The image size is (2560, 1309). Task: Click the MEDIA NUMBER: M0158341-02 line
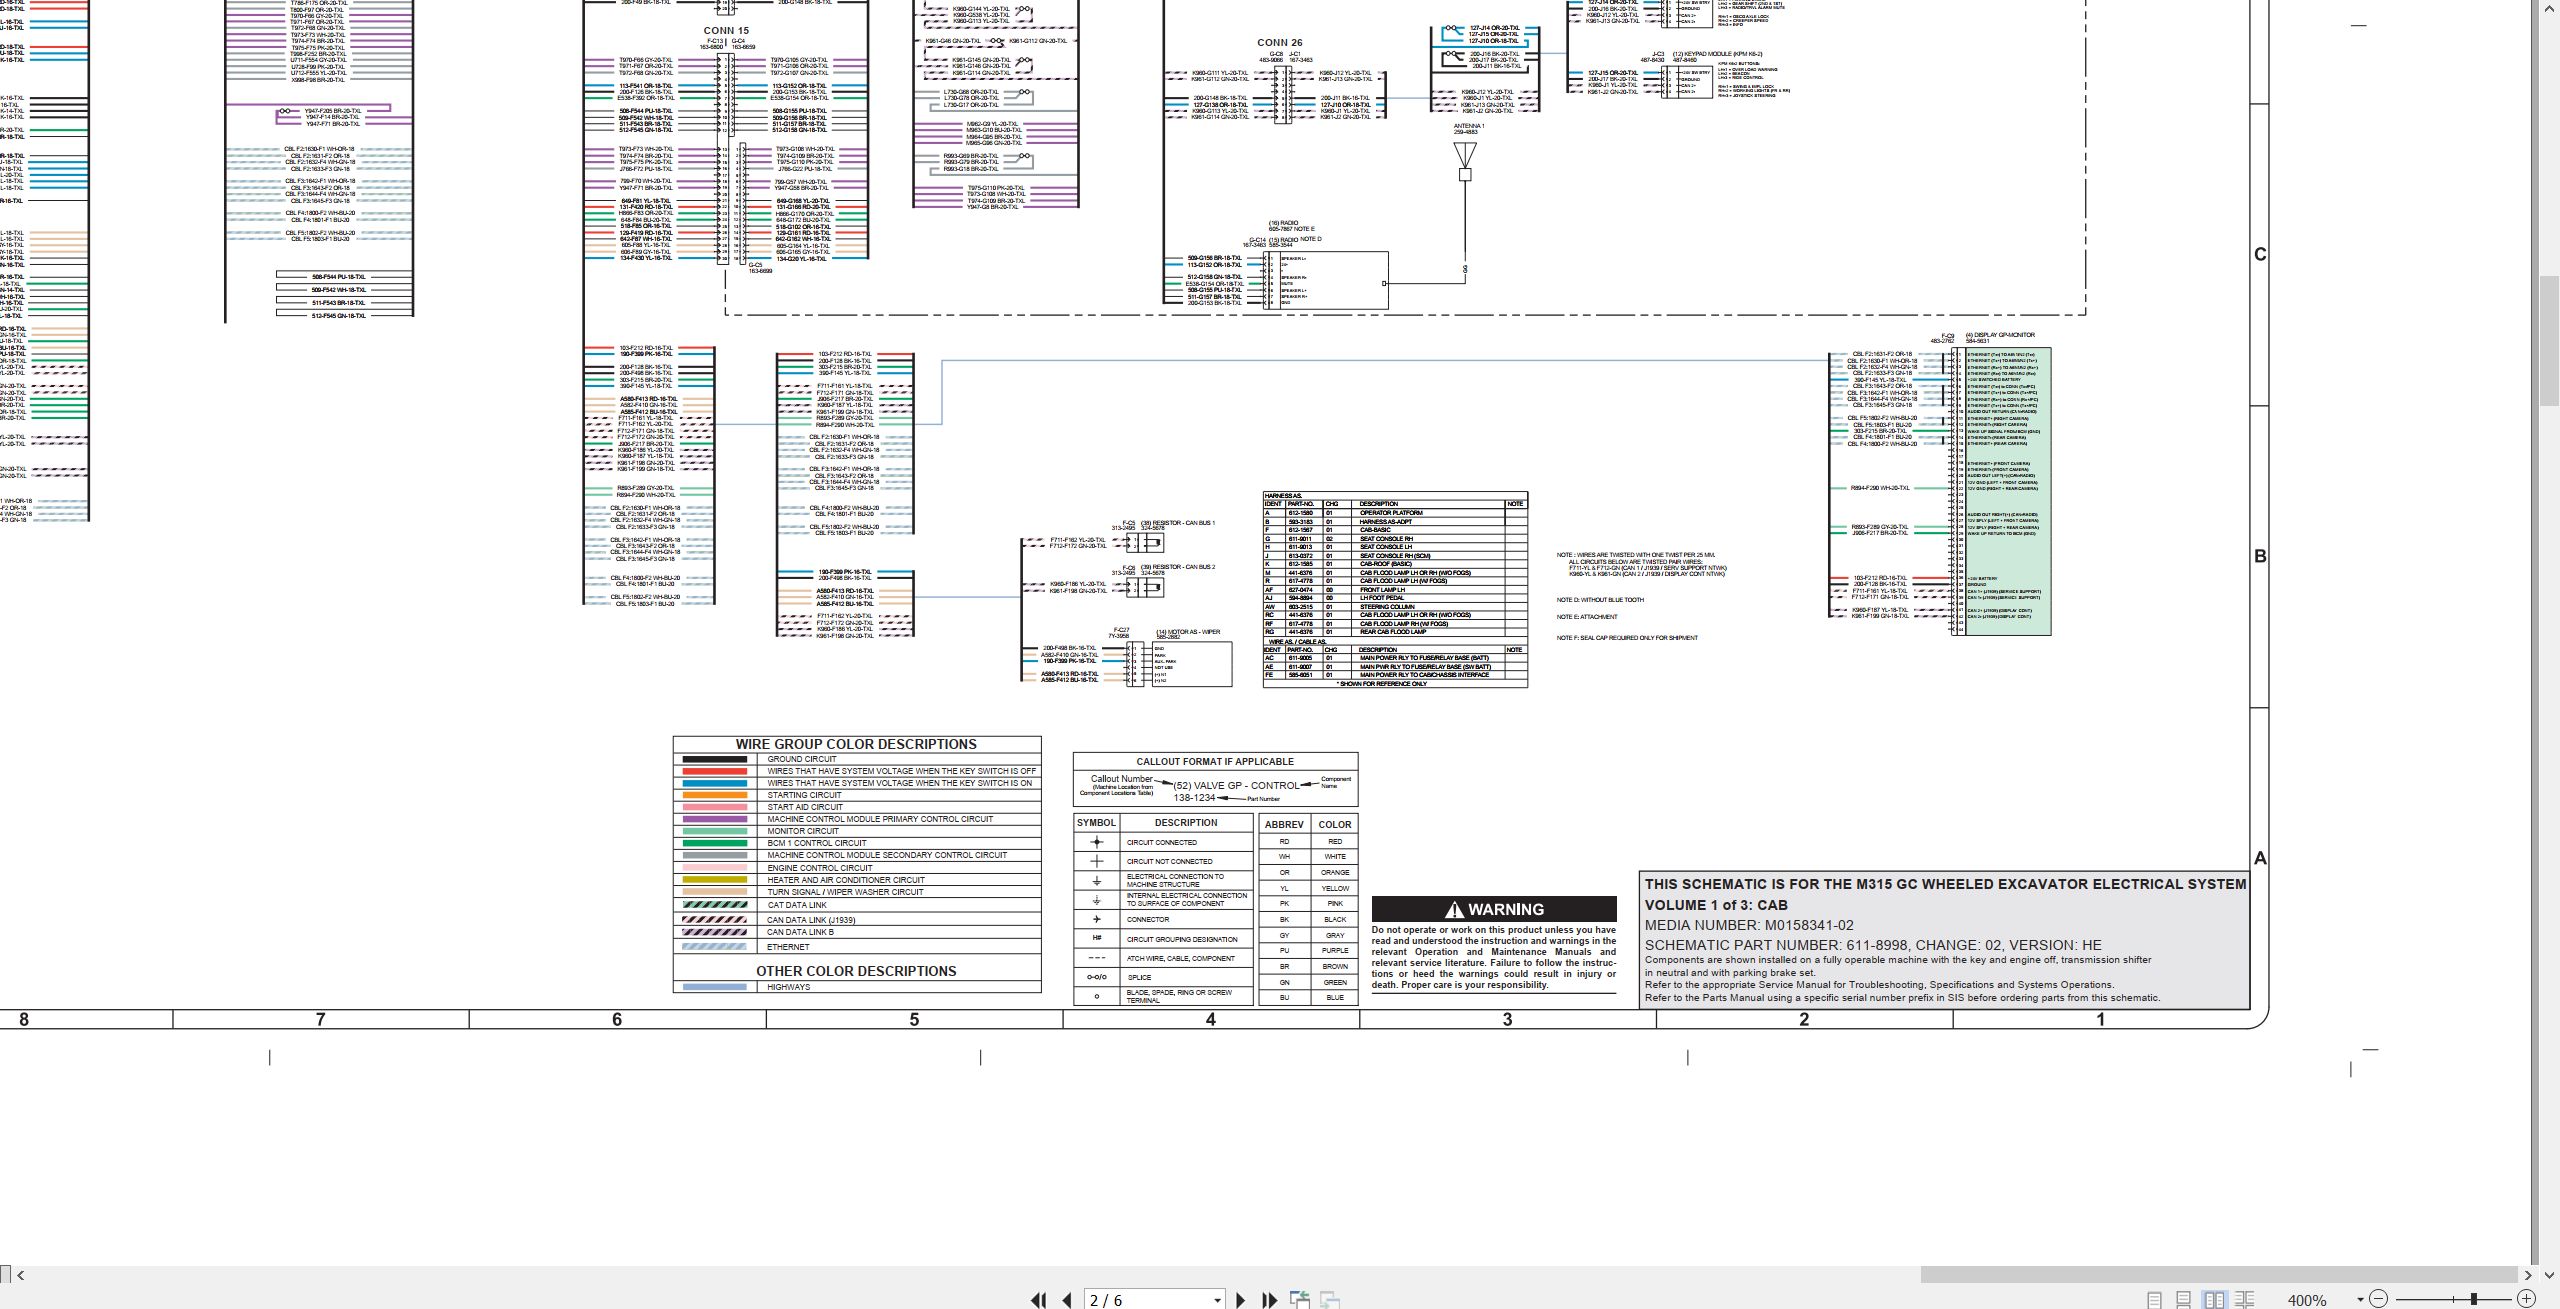tap(1749, 926)
